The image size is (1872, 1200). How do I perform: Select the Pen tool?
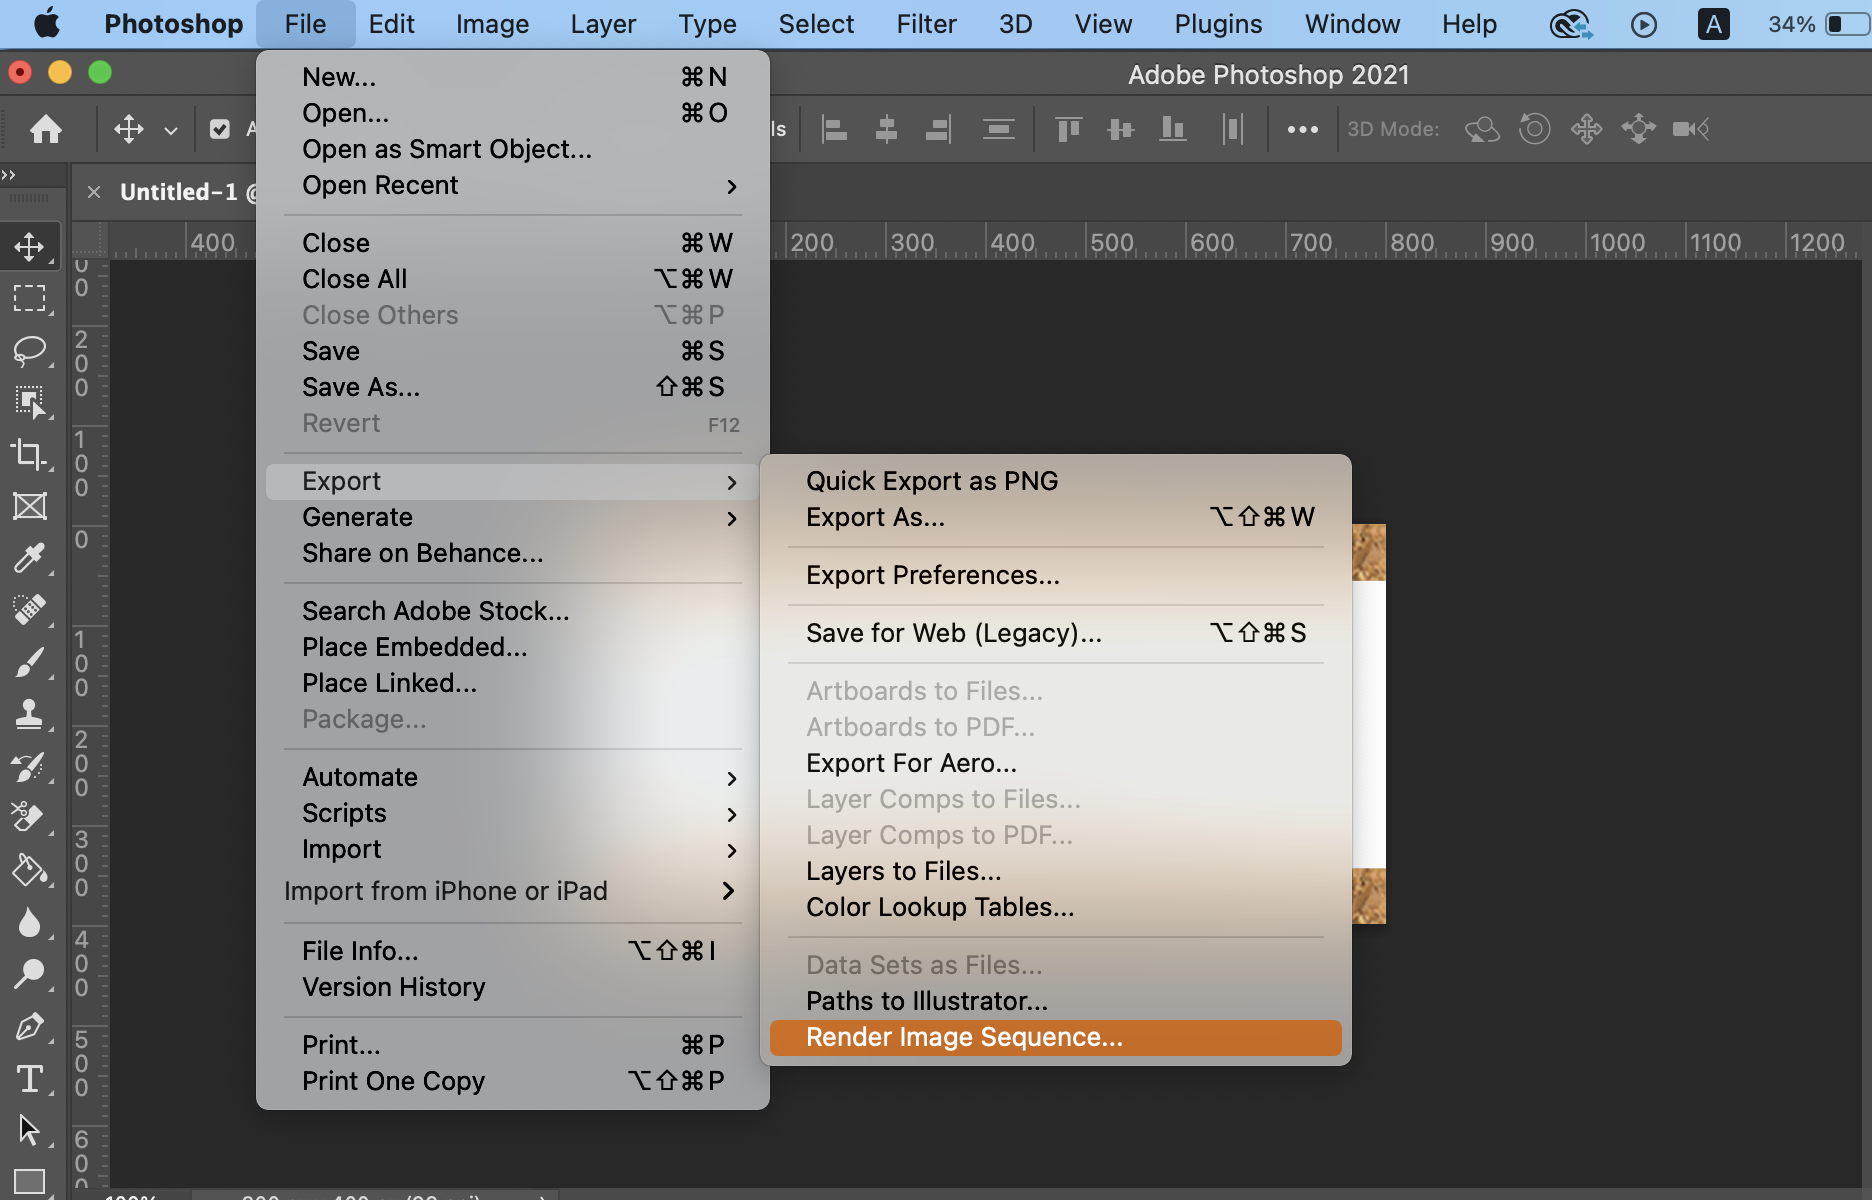click(30, 1026)
